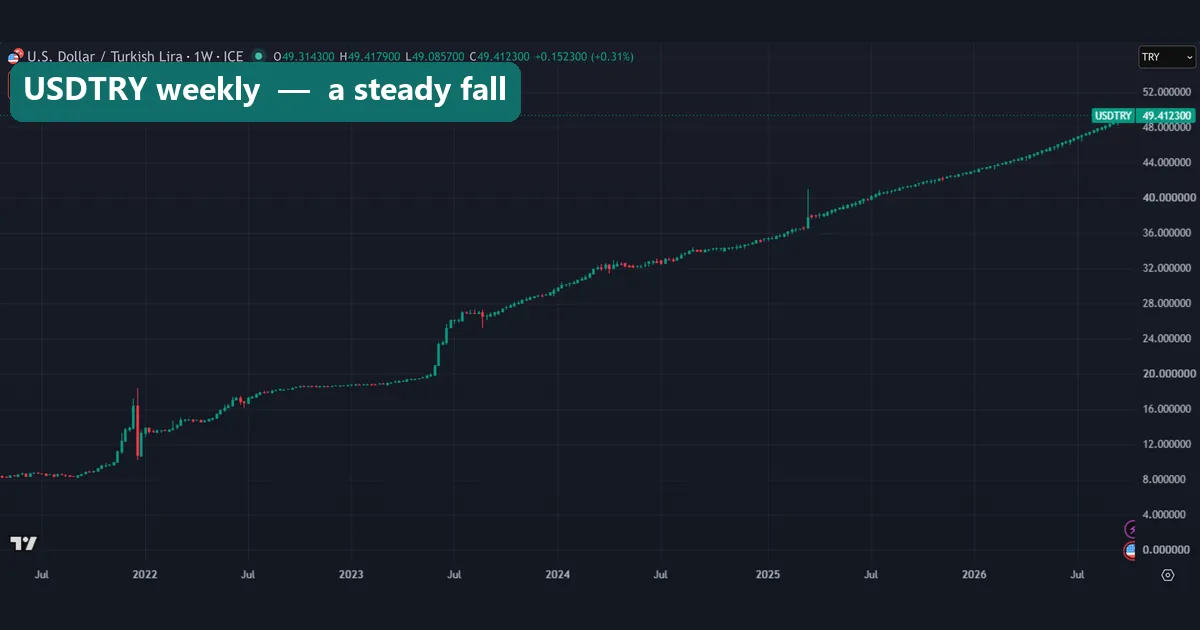Click the 52.000000 price axis label
Screen dimensions: 1200x630
(x=1166, y=90)
